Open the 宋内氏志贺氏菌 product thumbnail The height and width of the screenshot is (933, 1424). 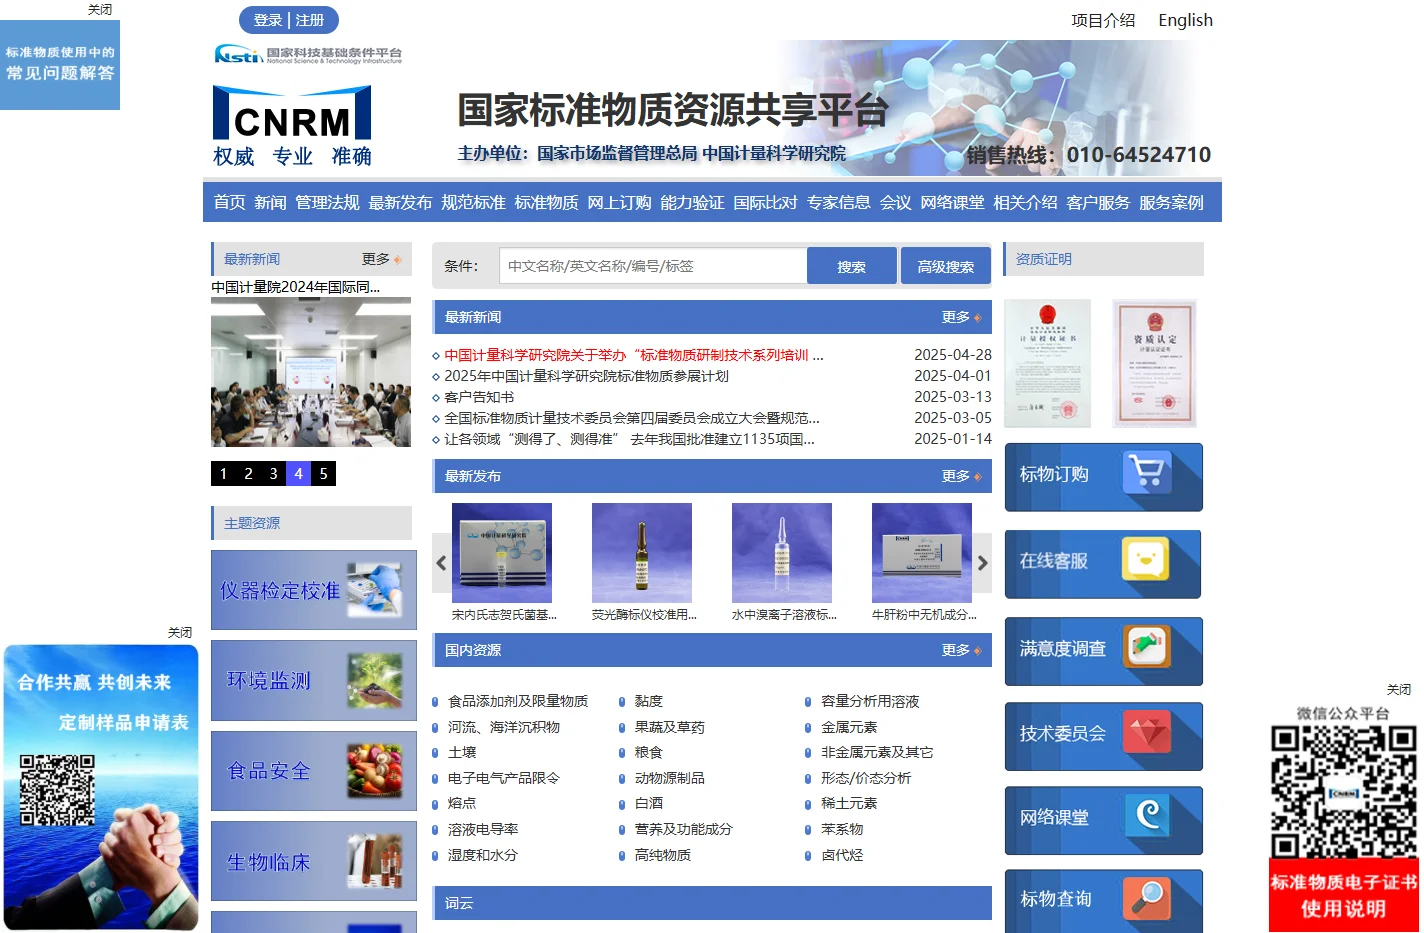[x=502, y=553]
